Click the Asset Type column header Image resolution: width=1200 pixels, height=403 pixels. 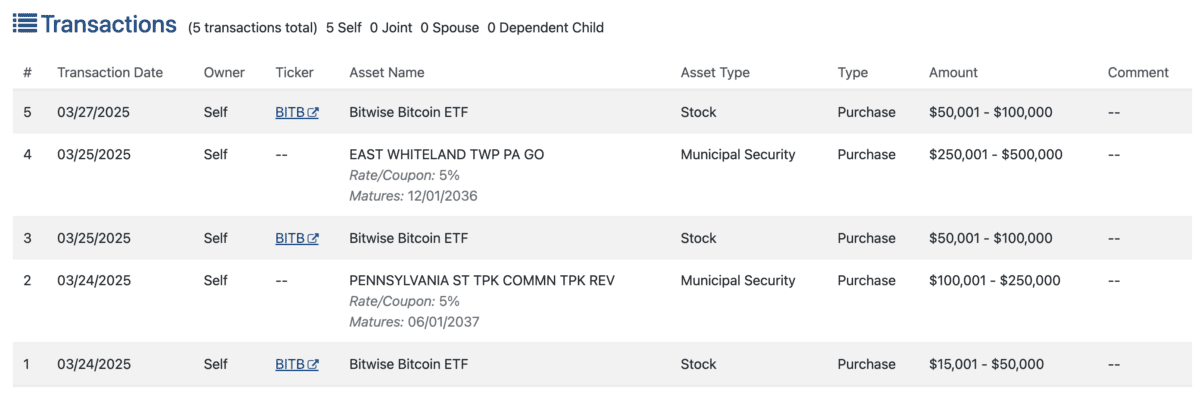(x=715, y=73)
